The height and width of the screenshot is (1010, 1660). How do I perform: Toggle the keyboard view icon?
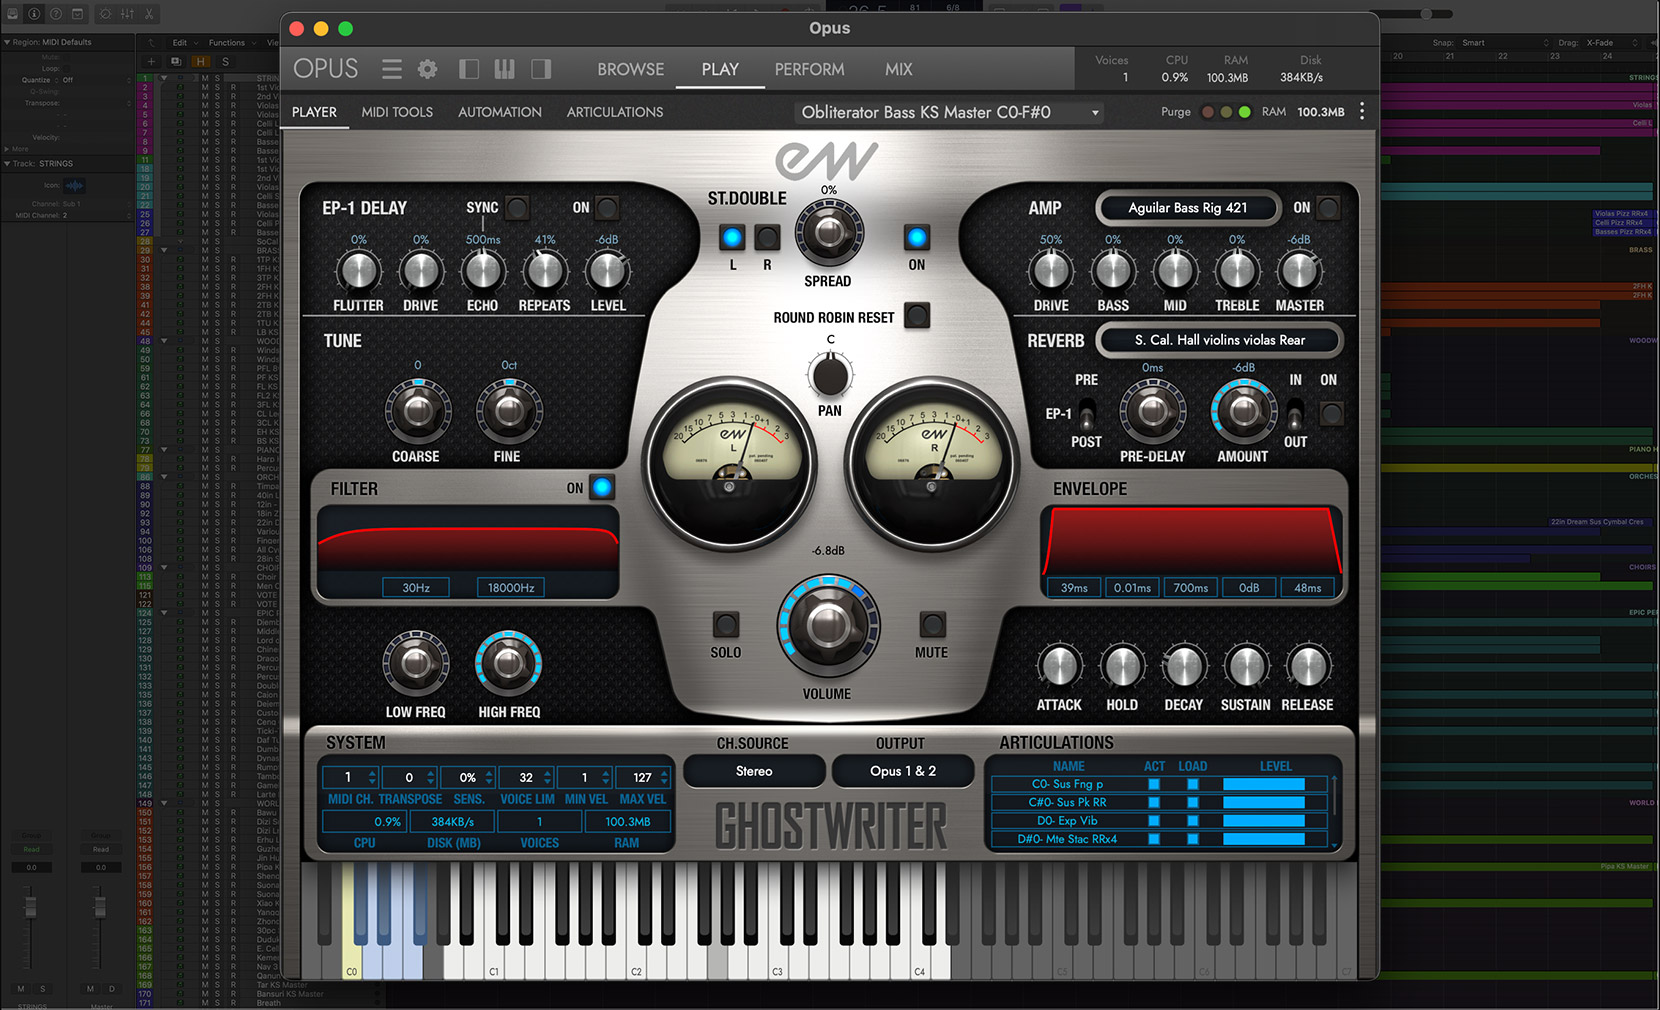tap(504, 69)
